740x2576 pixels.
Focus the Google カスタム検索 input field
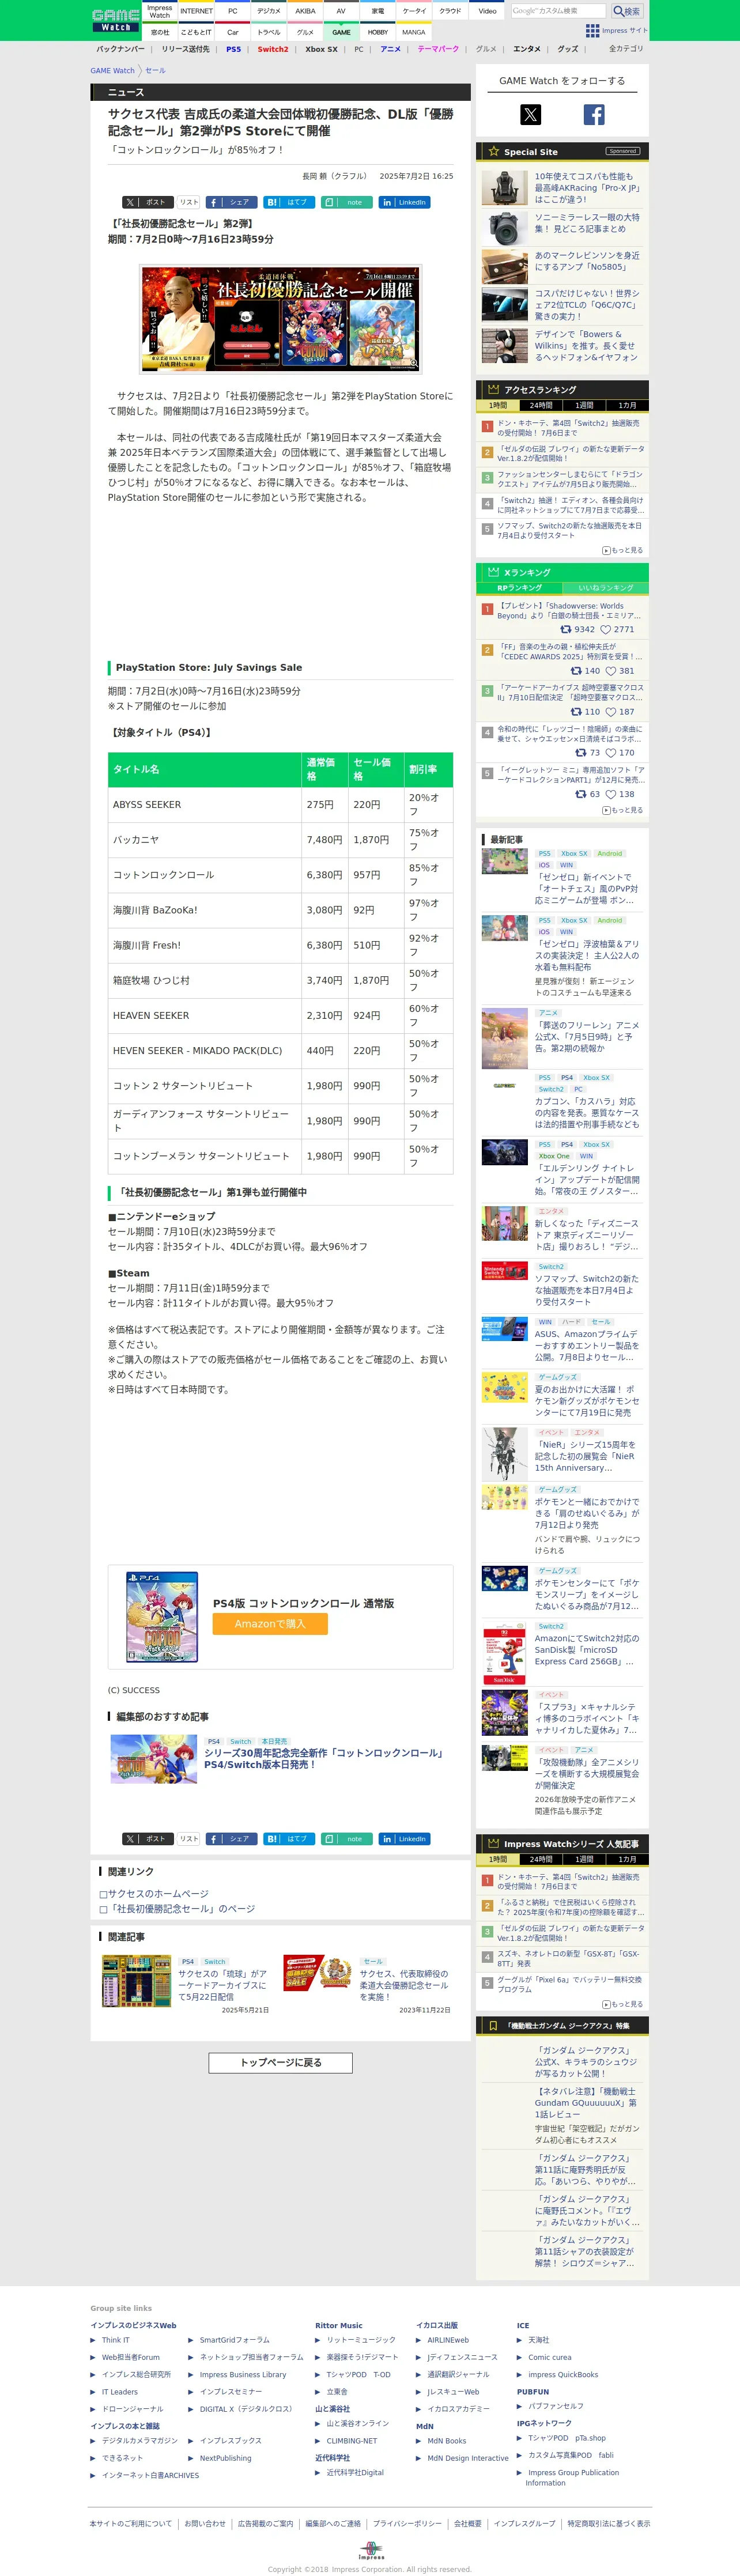coord(559,11)
